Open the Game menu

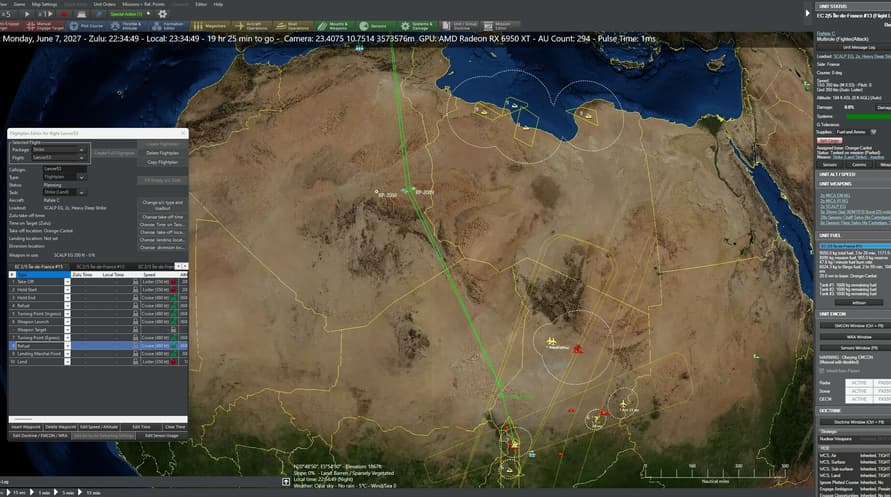19,4
